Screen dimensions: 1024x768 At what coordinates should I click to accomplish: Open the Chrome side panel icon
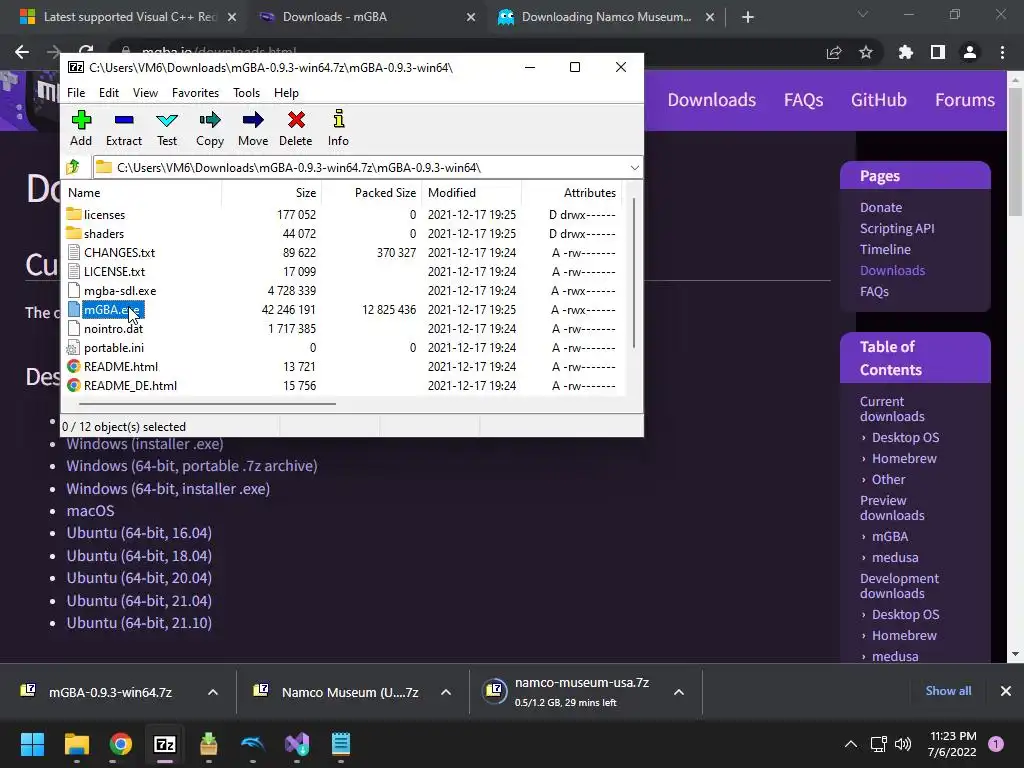click(938, 52)
